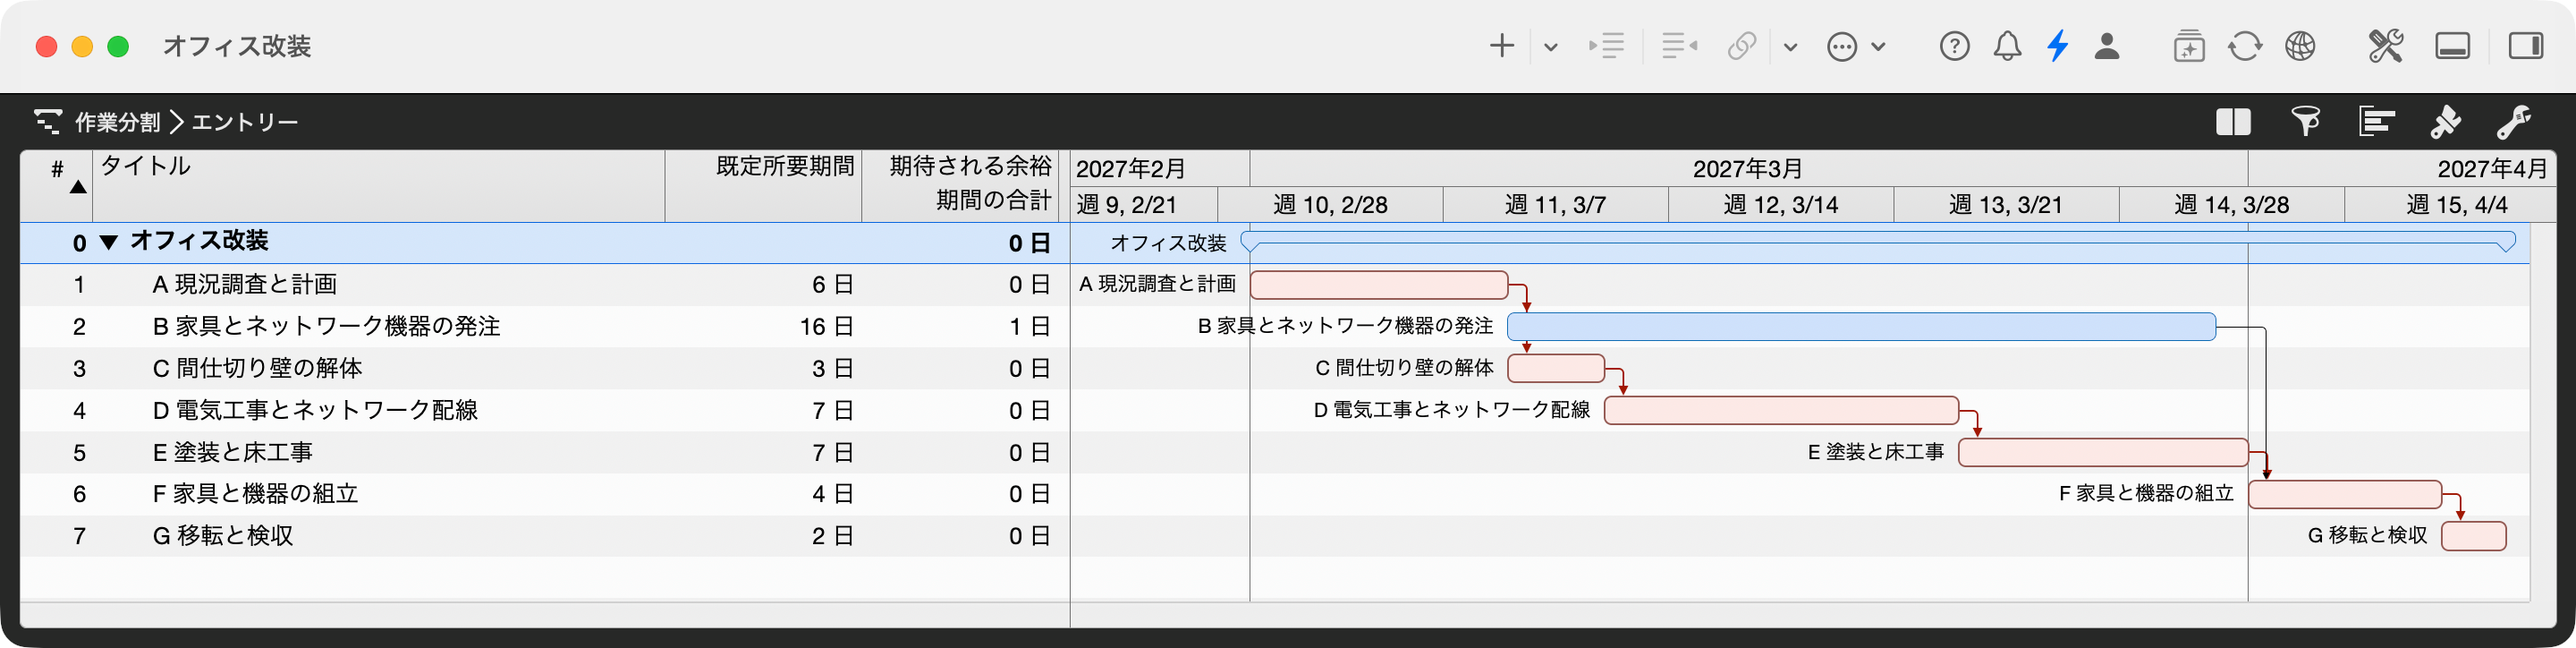Select the エントリー breadcrumb item
The width and height of the screenshot is (2576, 648).
click(245, 122)
